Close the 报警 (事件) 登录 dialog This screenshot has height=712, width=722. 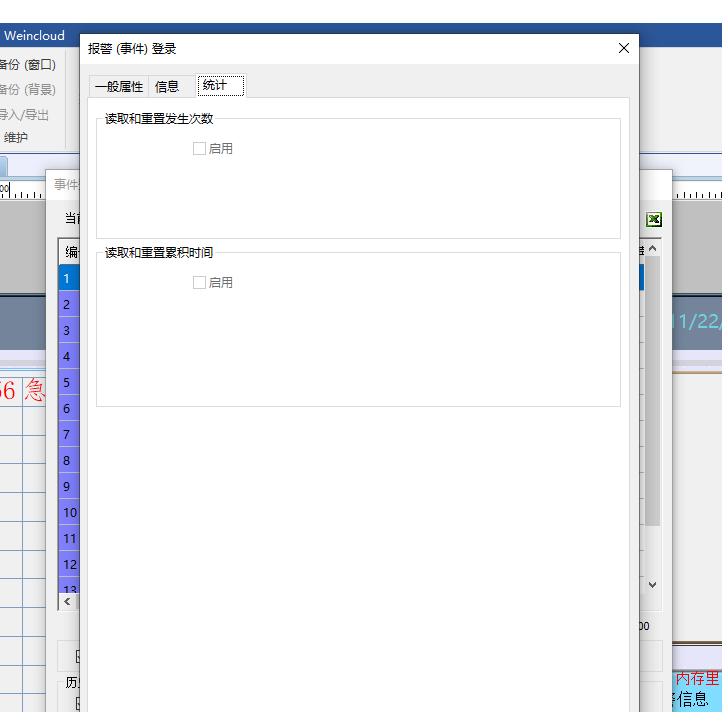coord(624,48)
